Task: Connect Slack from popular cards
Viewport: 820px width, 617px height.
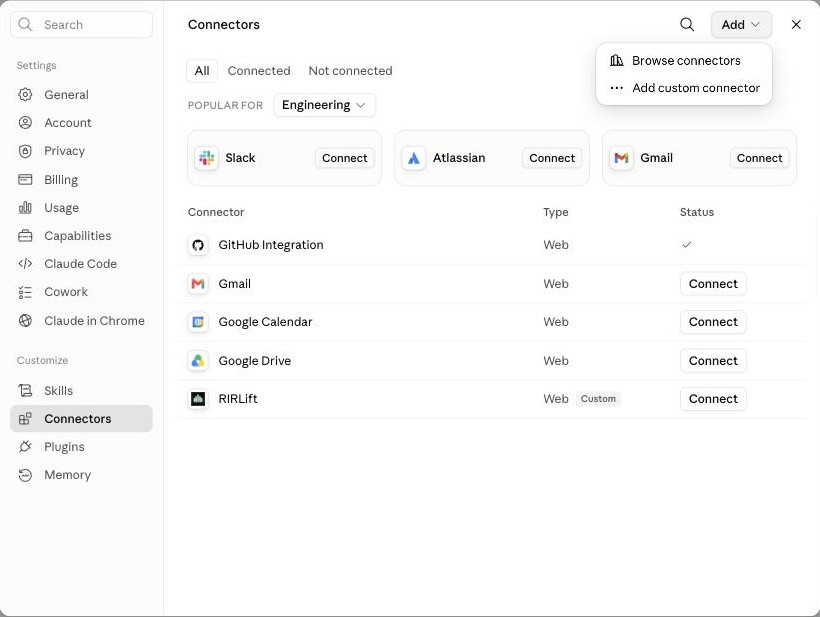Action: pos(345,158)
